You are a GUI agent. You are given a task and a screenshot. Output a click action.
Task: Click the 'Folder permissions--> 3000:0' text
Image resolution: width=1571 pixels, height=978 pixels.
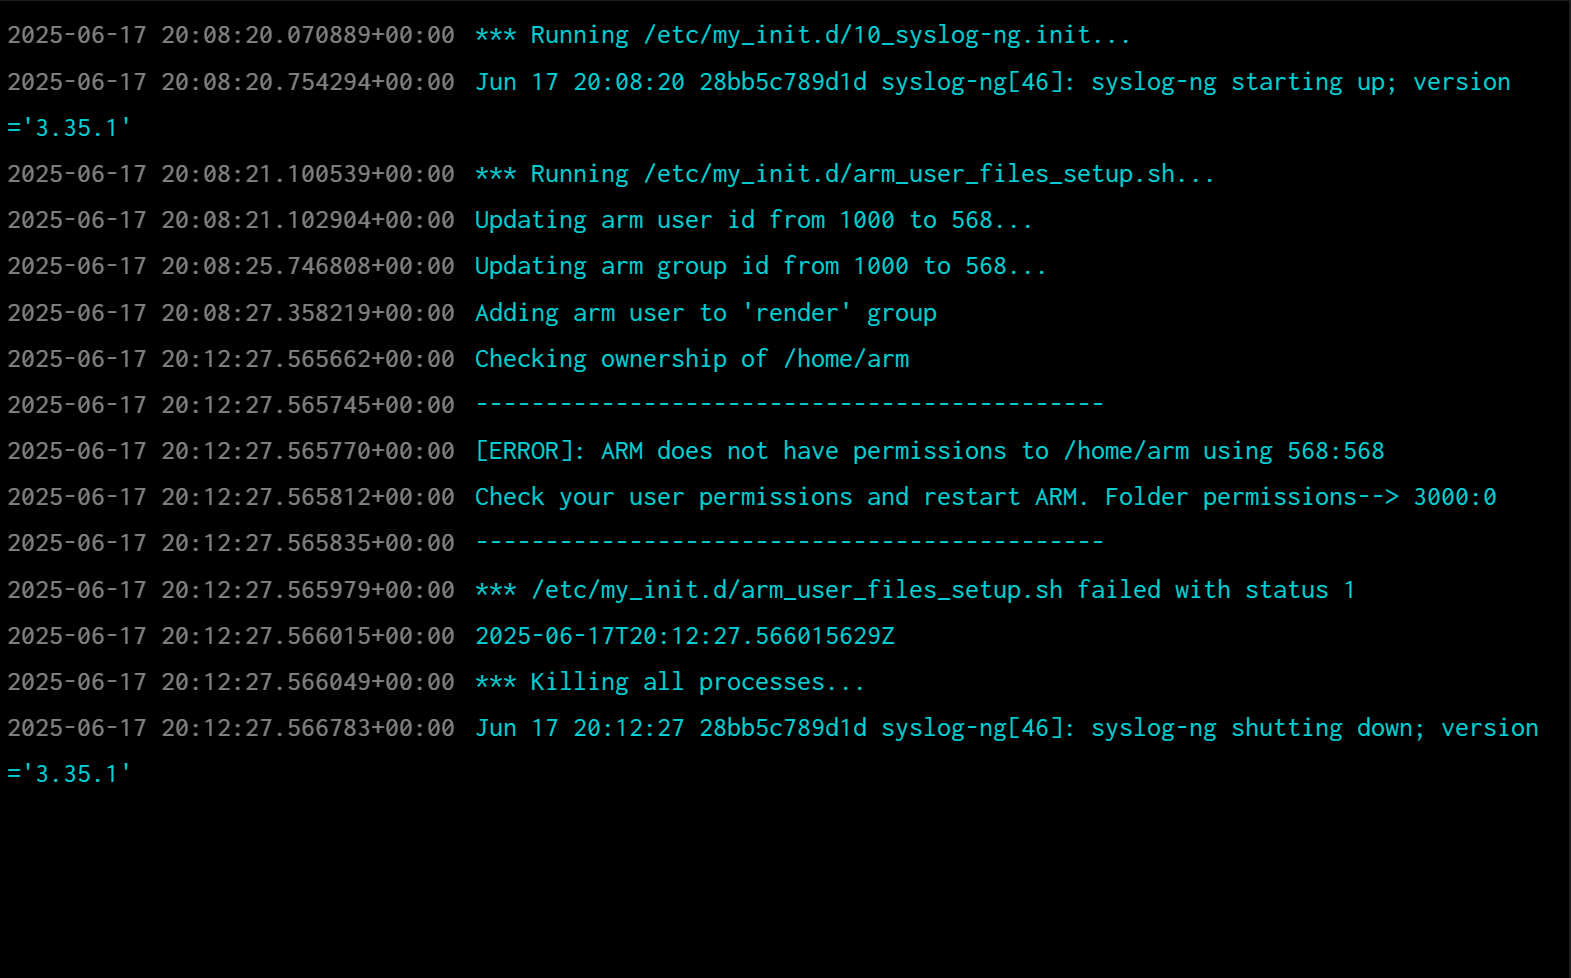pyautogui.click(x=1301, y=497)
